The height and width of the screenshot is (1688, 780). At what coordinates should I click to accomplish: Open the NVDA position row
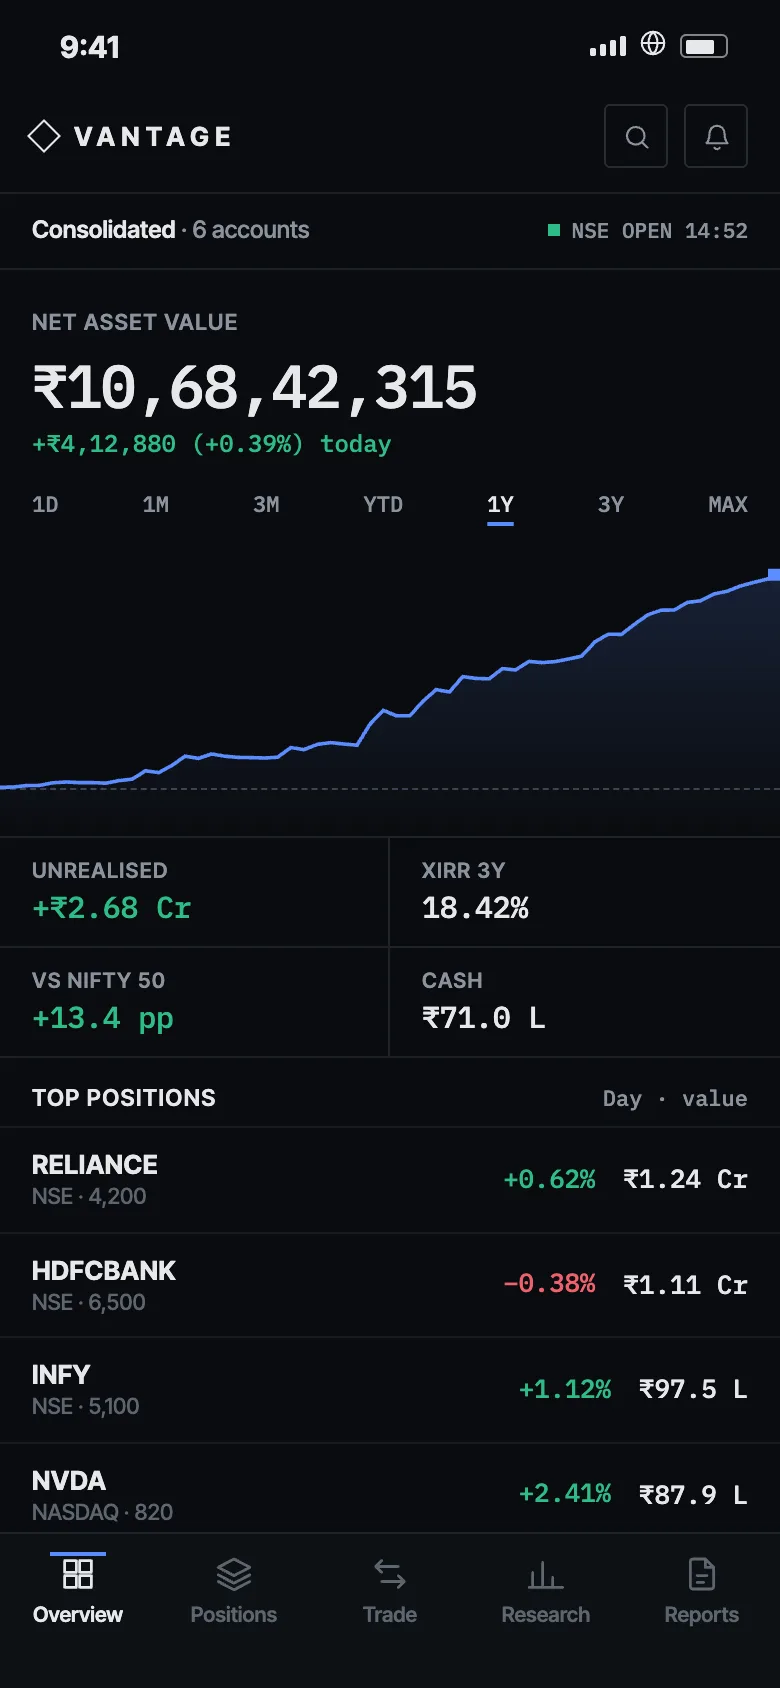pos(390,1490)
